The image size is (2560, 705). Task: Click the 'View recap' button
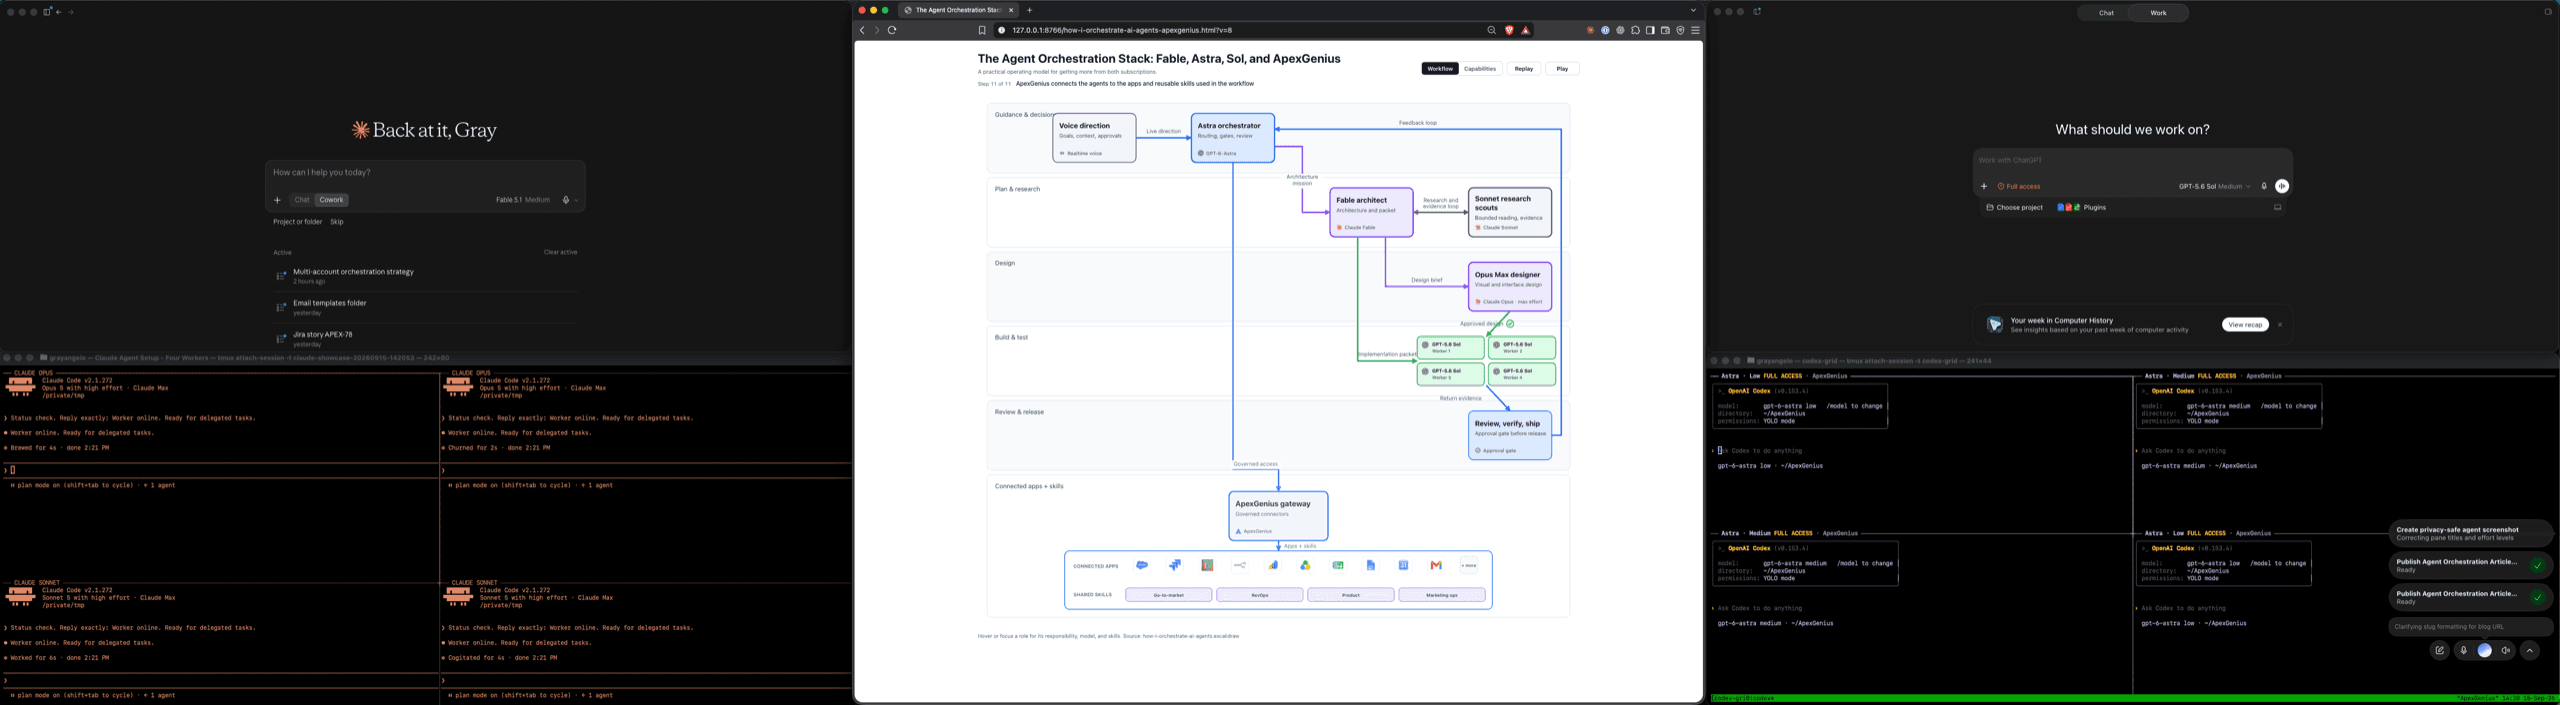click(x=2245, y=325)
